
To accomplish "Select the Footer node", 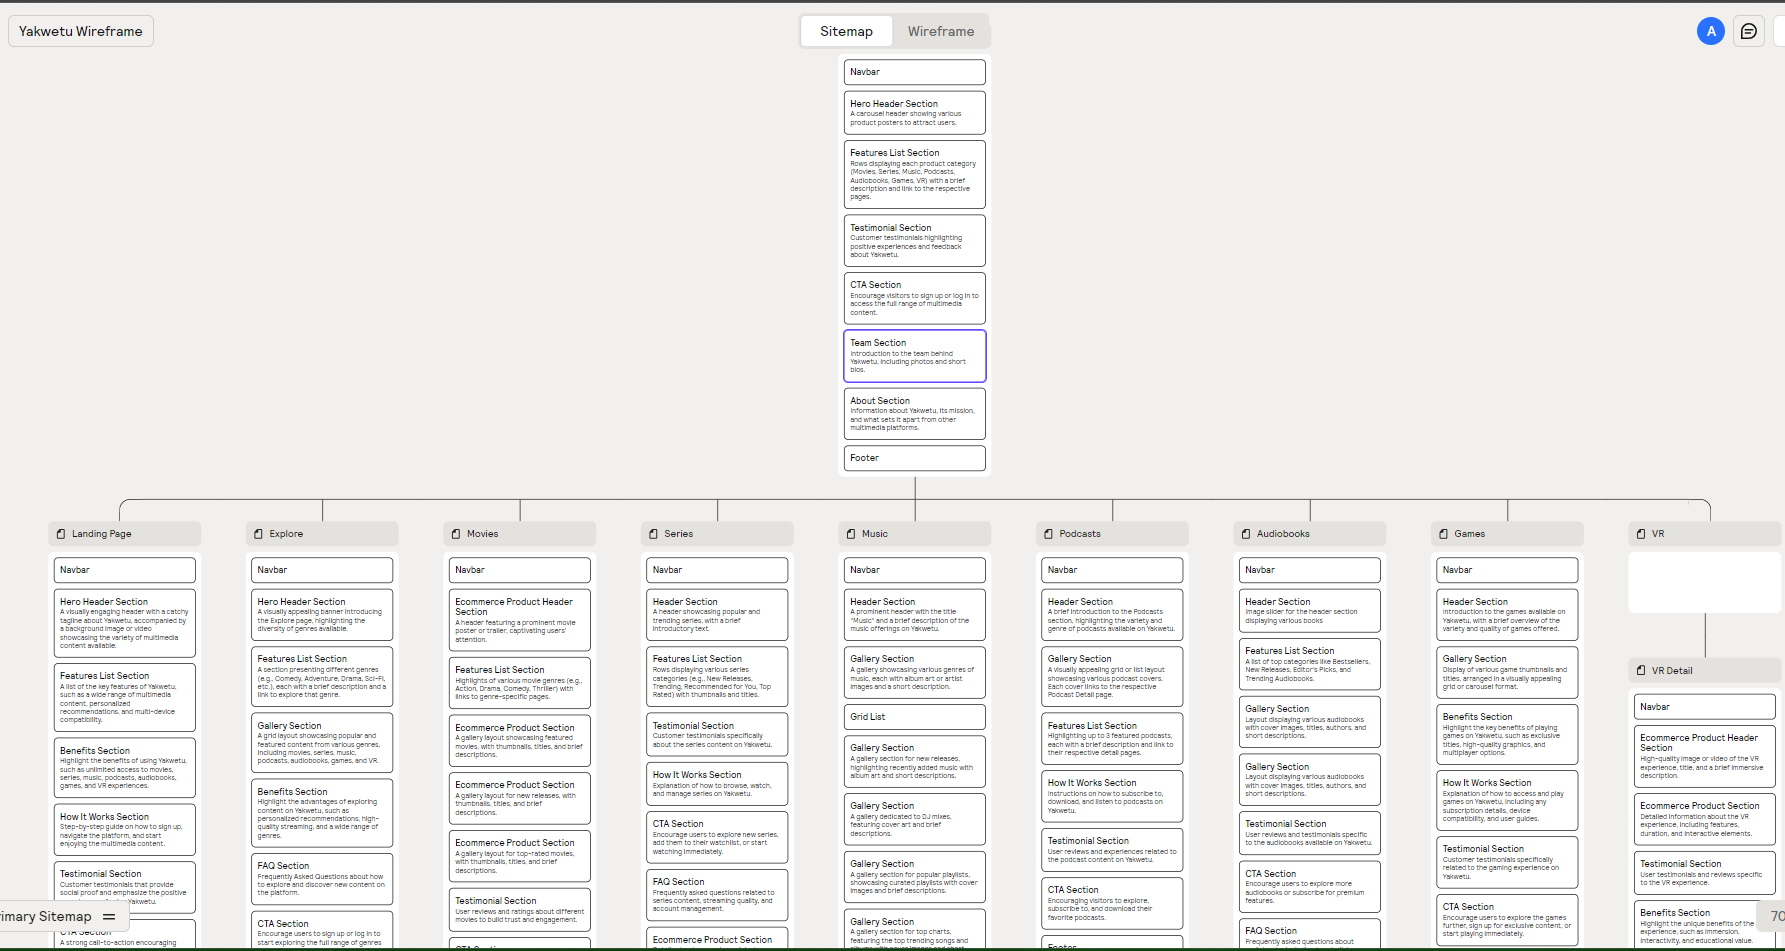I will click(x=914, y=457).
